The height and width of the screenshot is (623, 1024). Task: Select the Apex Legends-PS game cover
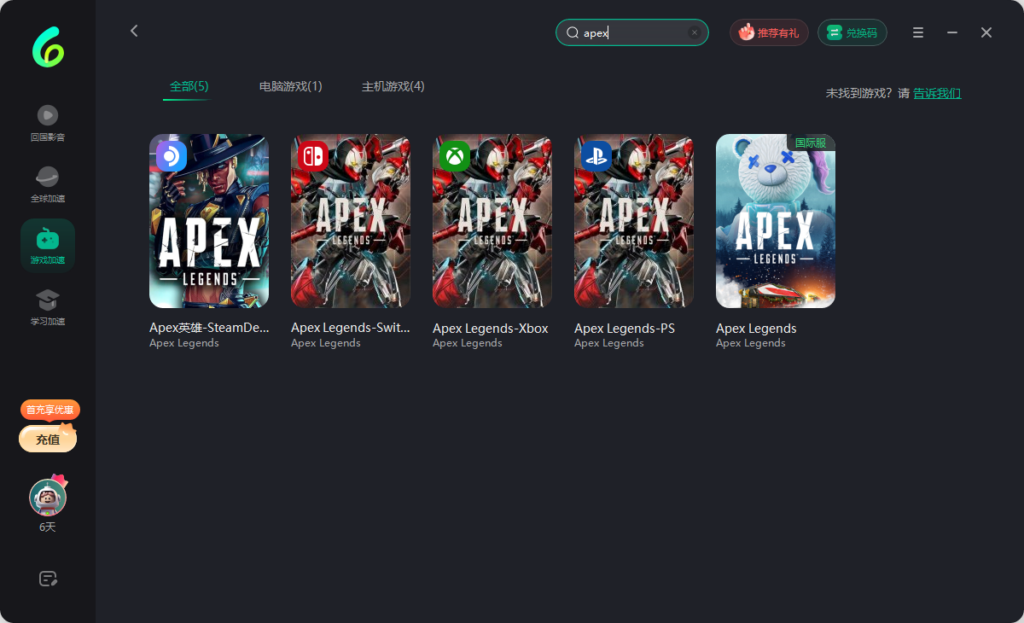pos(634,221)
